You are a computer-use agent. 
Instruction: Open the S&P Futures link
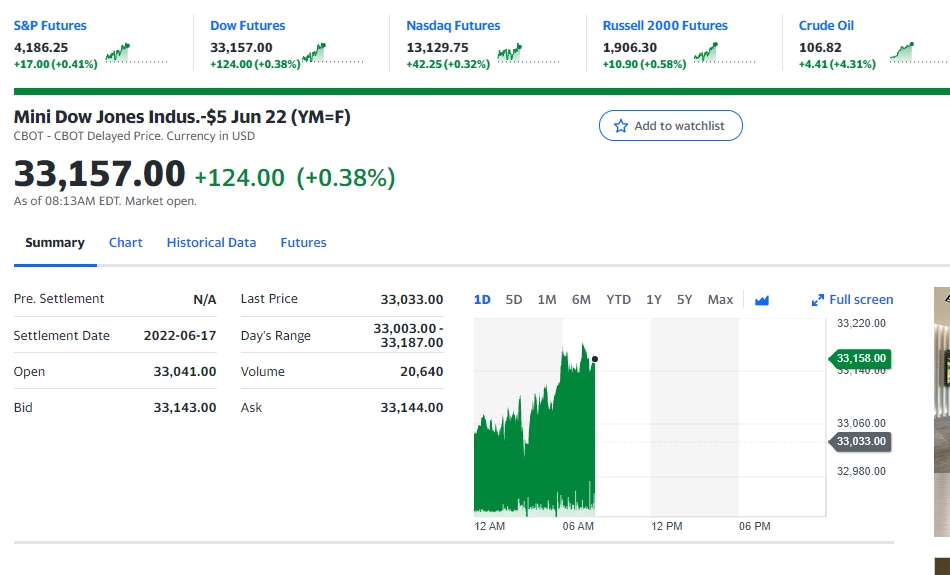click(50, 25)
